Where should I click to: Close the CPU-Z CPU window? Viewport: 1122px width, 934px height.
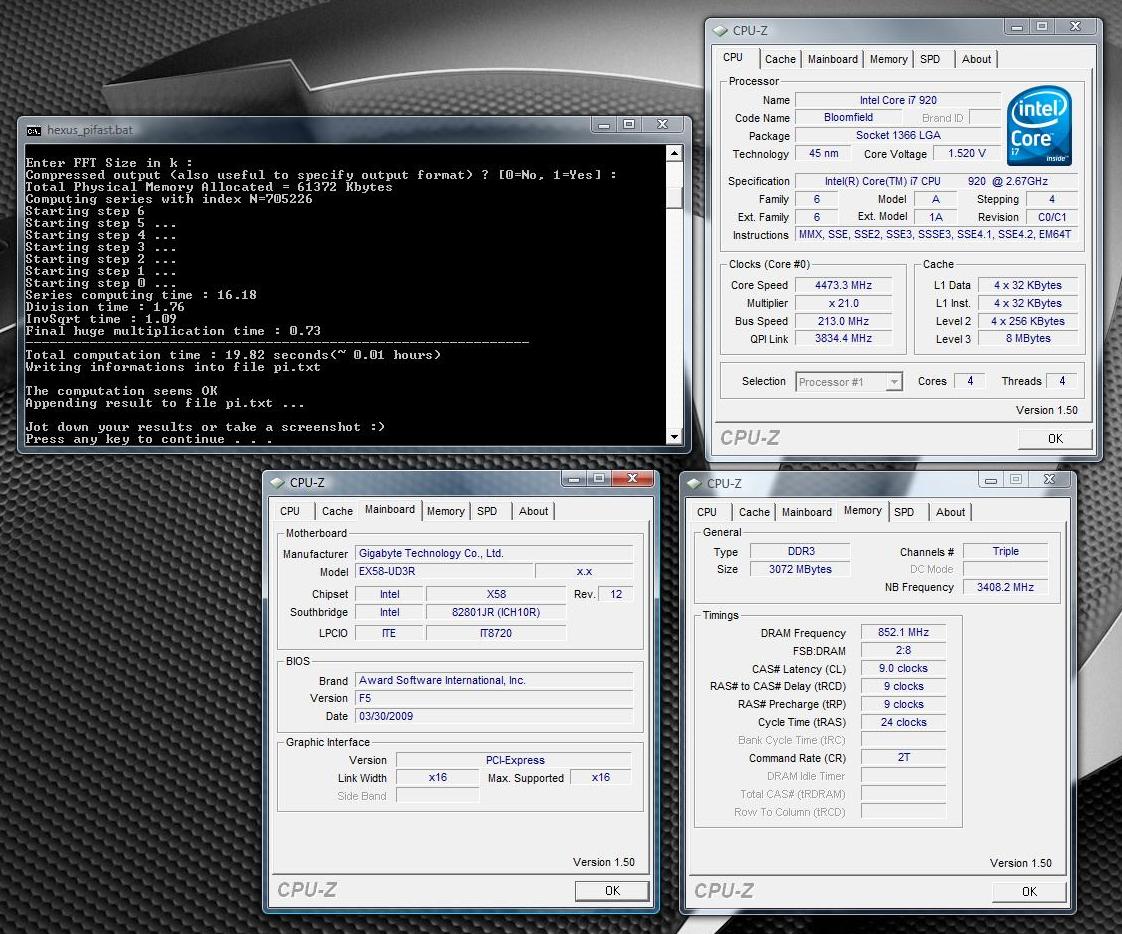[x=1075, y=26]
